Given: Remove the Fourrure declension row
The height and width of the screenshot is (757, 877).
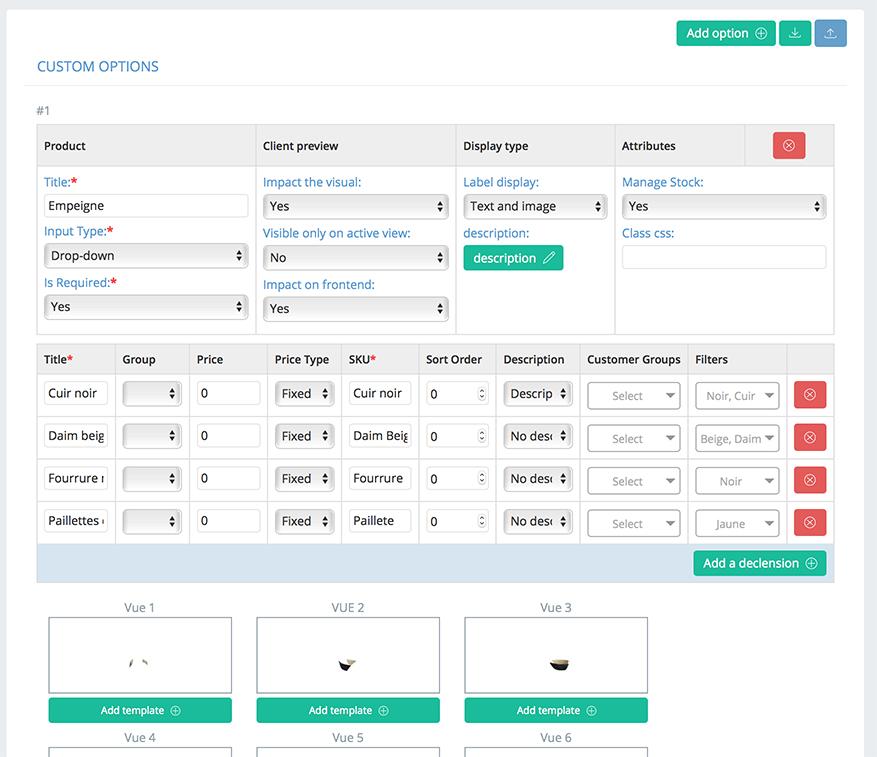Looking at the screenshot, I should tap(810, 480).
